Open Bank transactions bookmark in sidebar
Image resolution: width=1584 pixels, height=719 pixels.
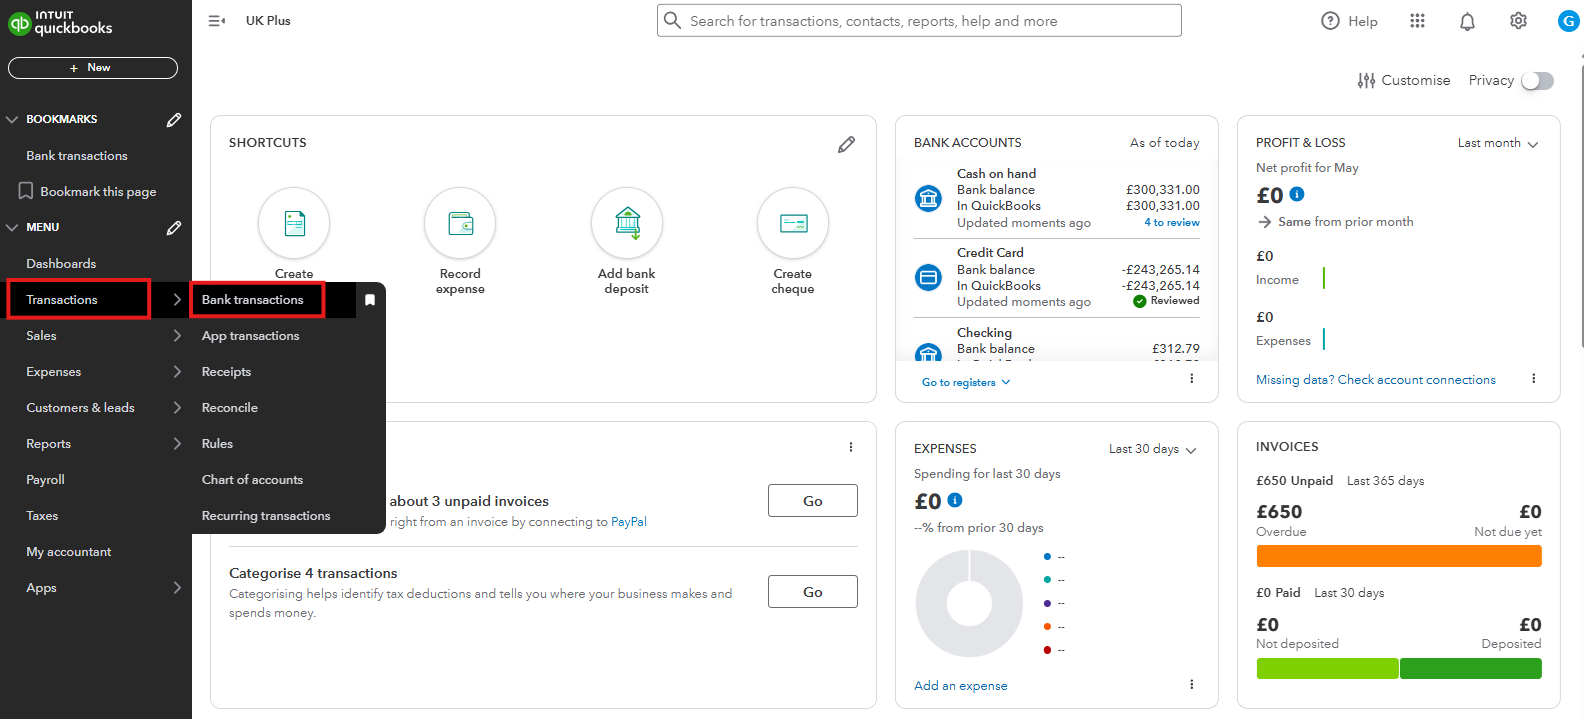coord(77,156)
